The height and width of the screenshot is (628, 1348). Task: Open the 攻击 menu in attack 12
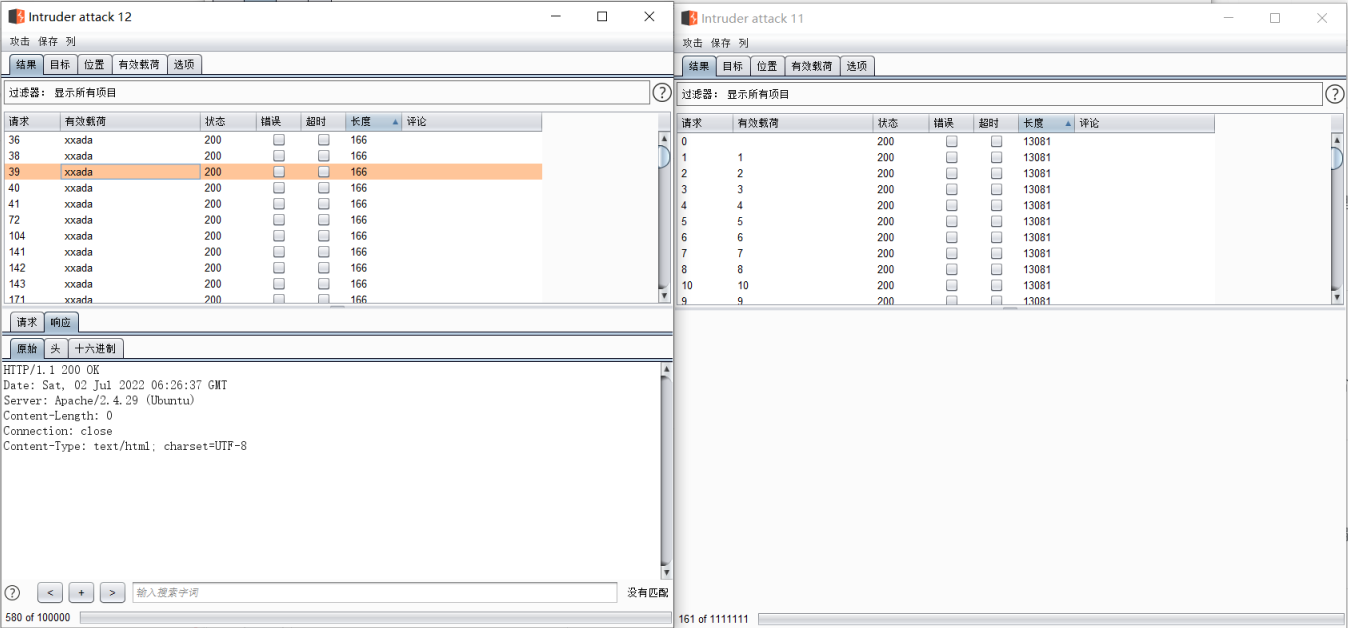click(20, 42)
